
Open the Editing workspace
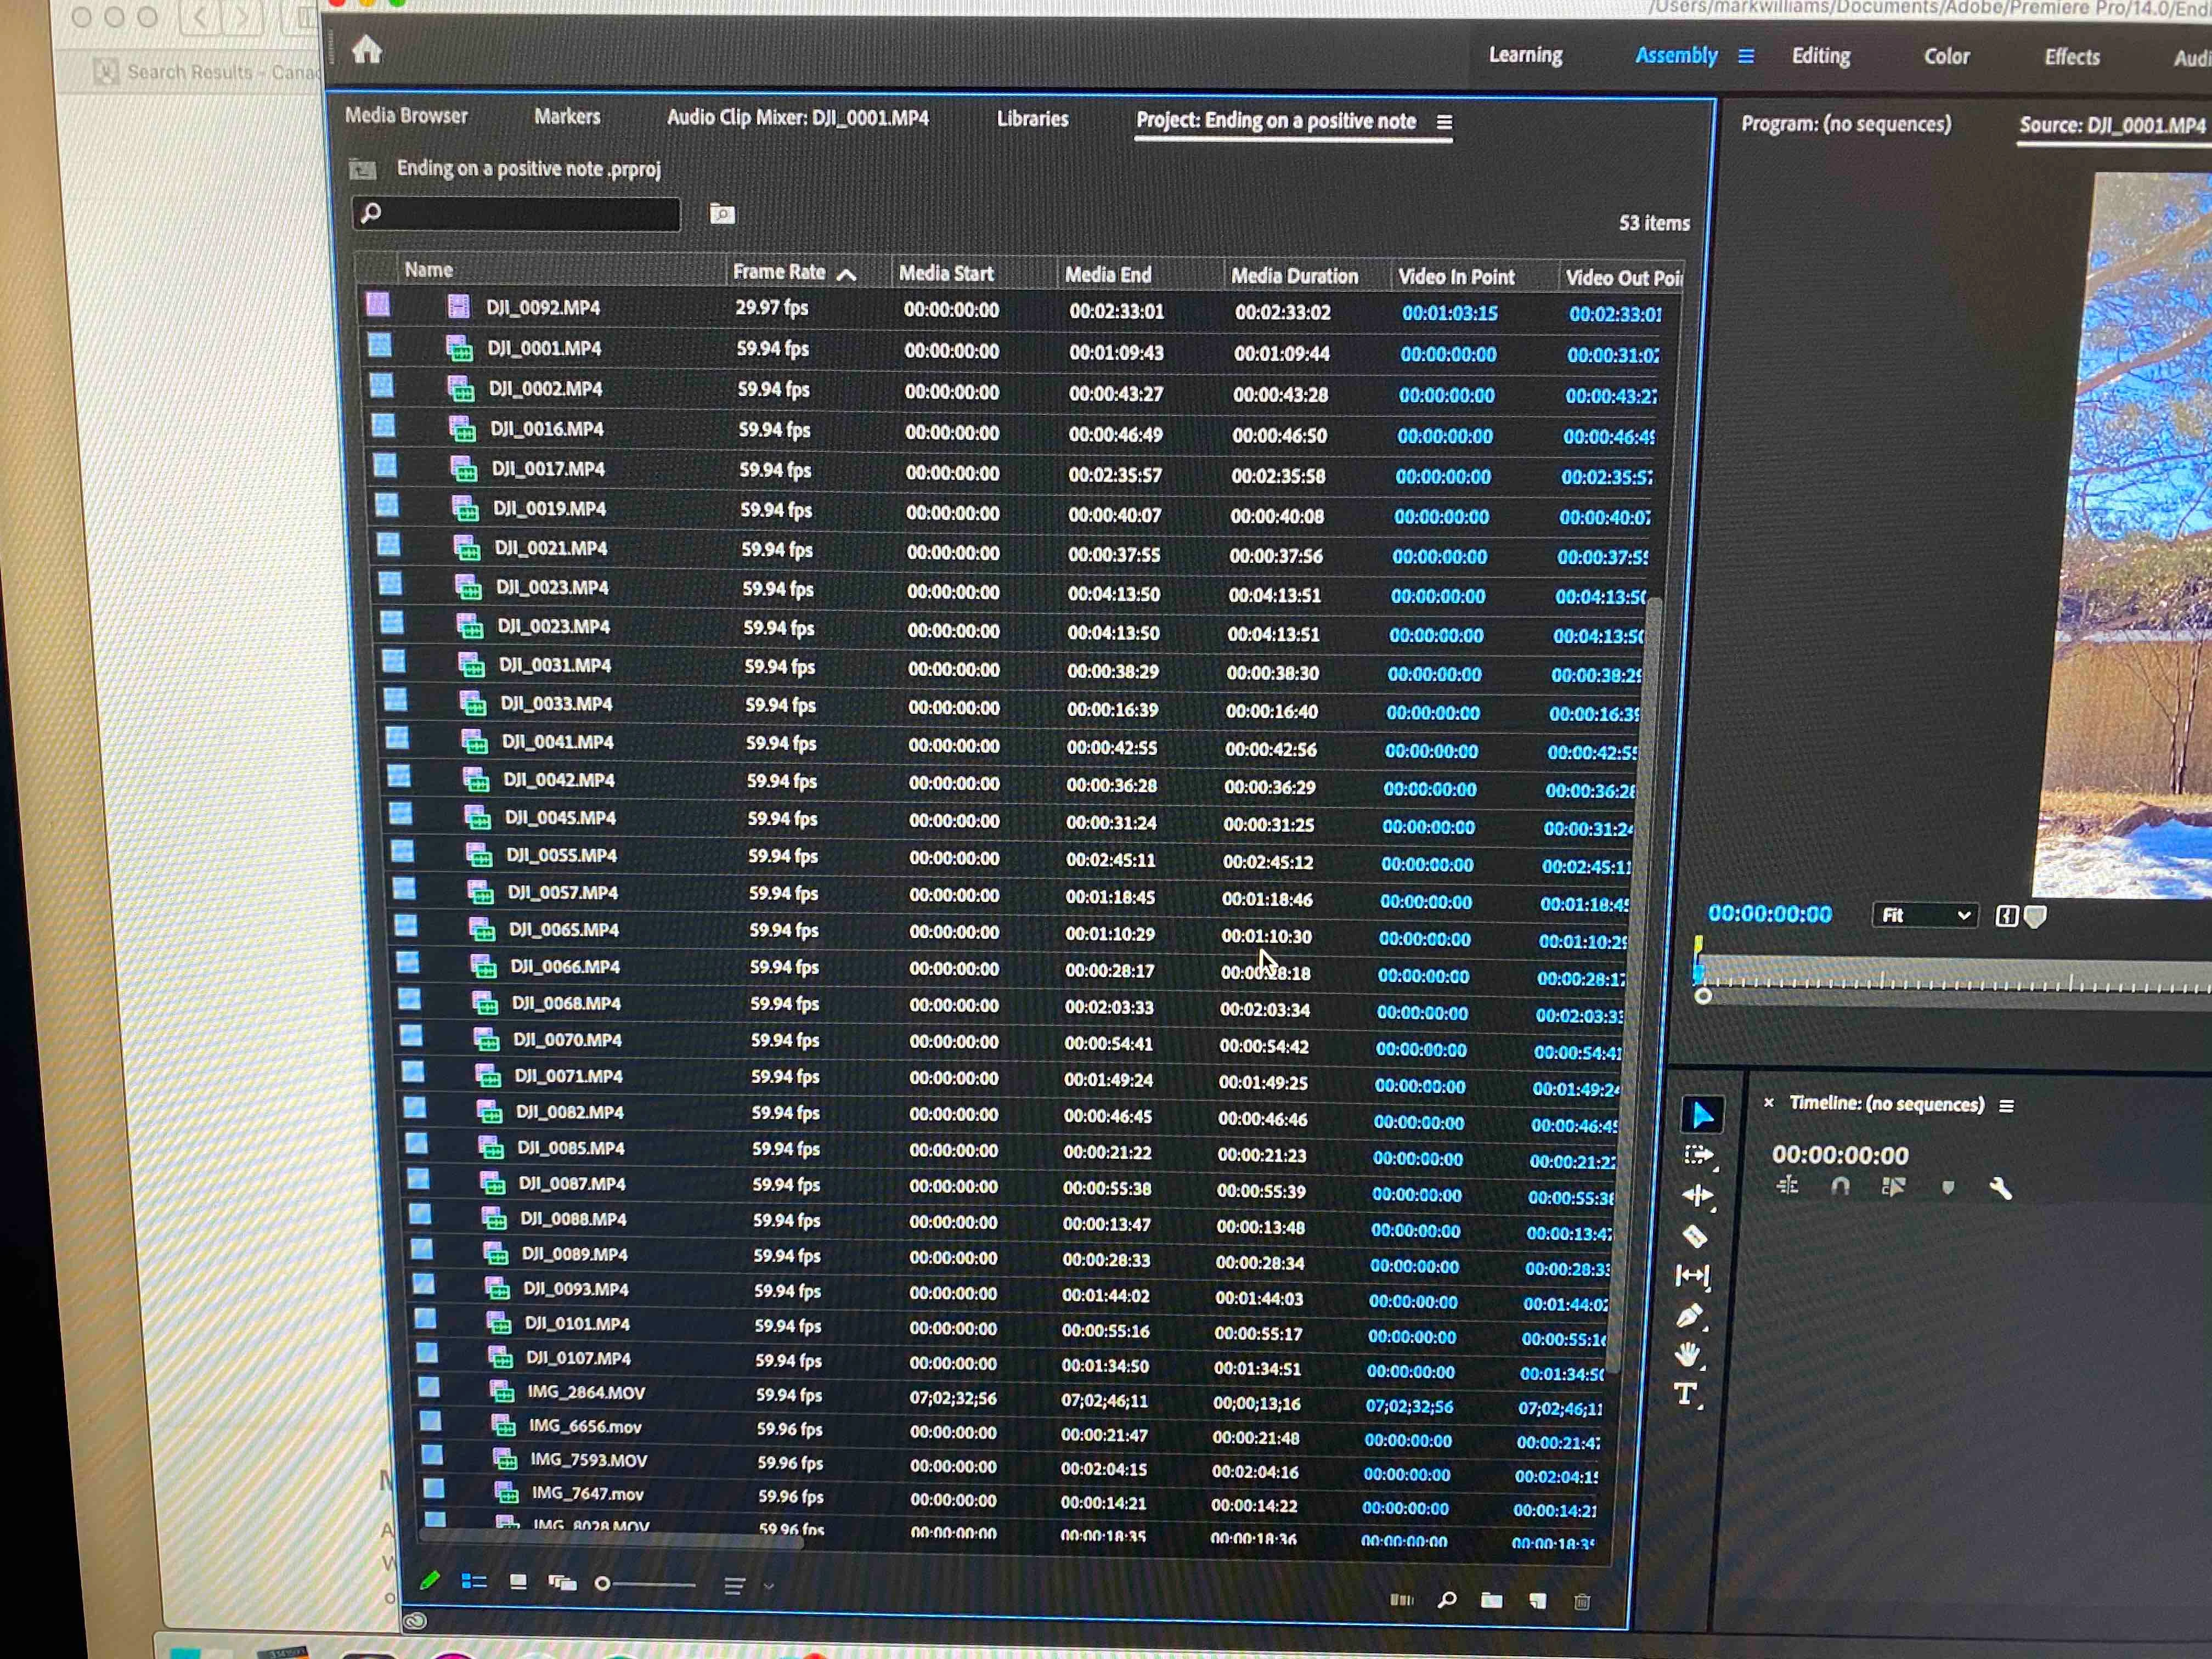1820,56
